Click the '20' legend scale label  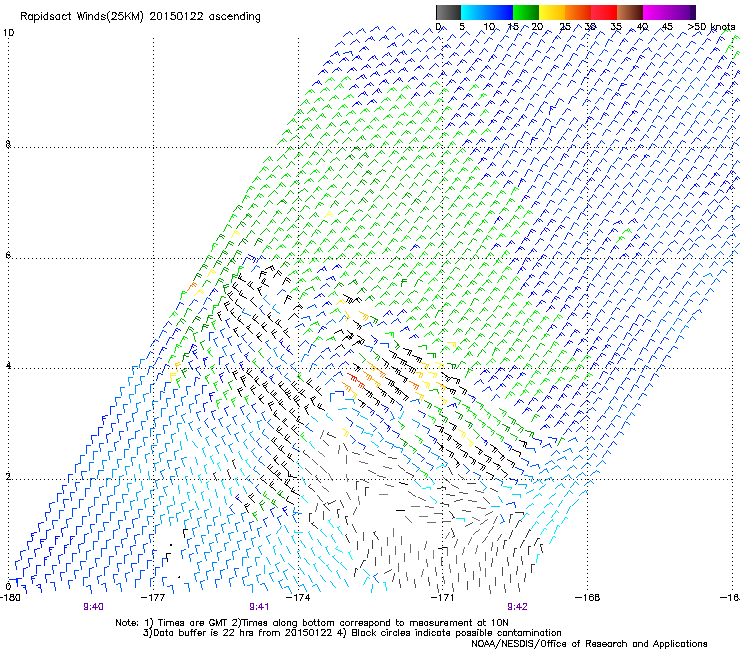(537, 27)
